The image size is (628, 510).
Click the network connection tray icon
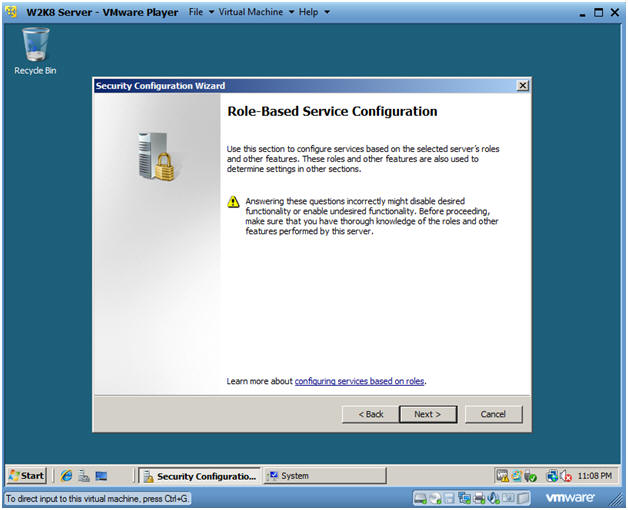point(552,476)
